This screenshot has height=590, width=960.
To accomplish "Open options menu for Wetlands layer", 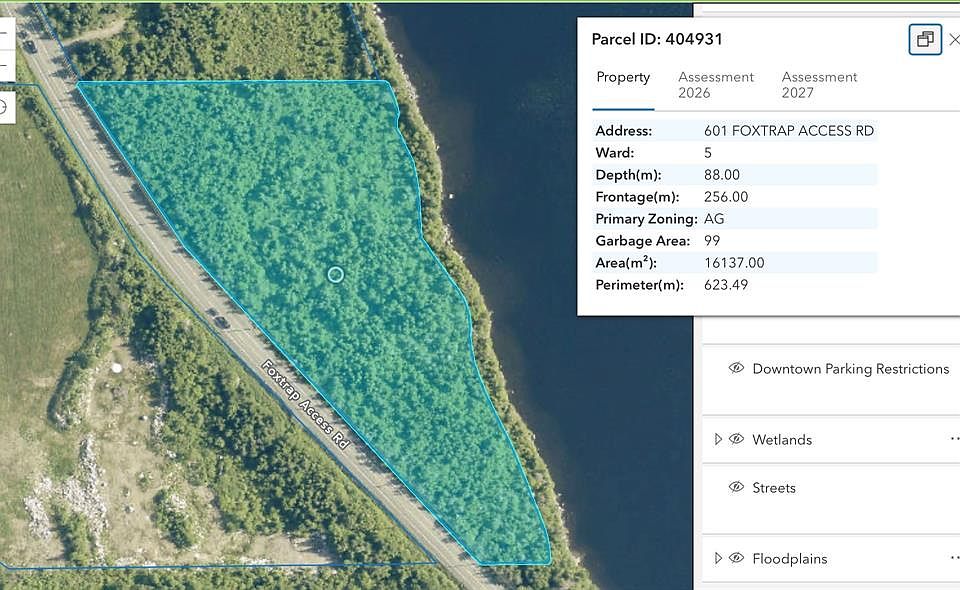I will [x=954, y=439].
